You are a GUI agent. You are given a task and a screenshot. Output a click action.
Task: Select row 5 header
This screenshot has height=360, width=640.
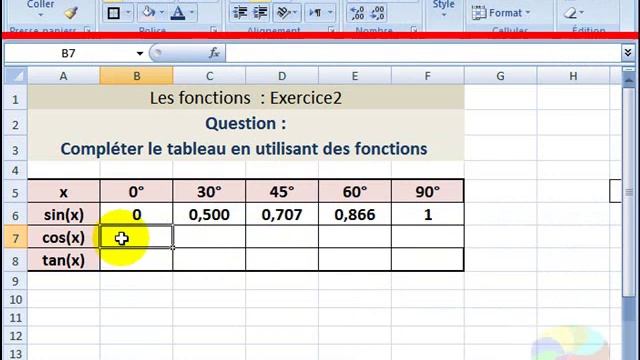tap(16, 192)
